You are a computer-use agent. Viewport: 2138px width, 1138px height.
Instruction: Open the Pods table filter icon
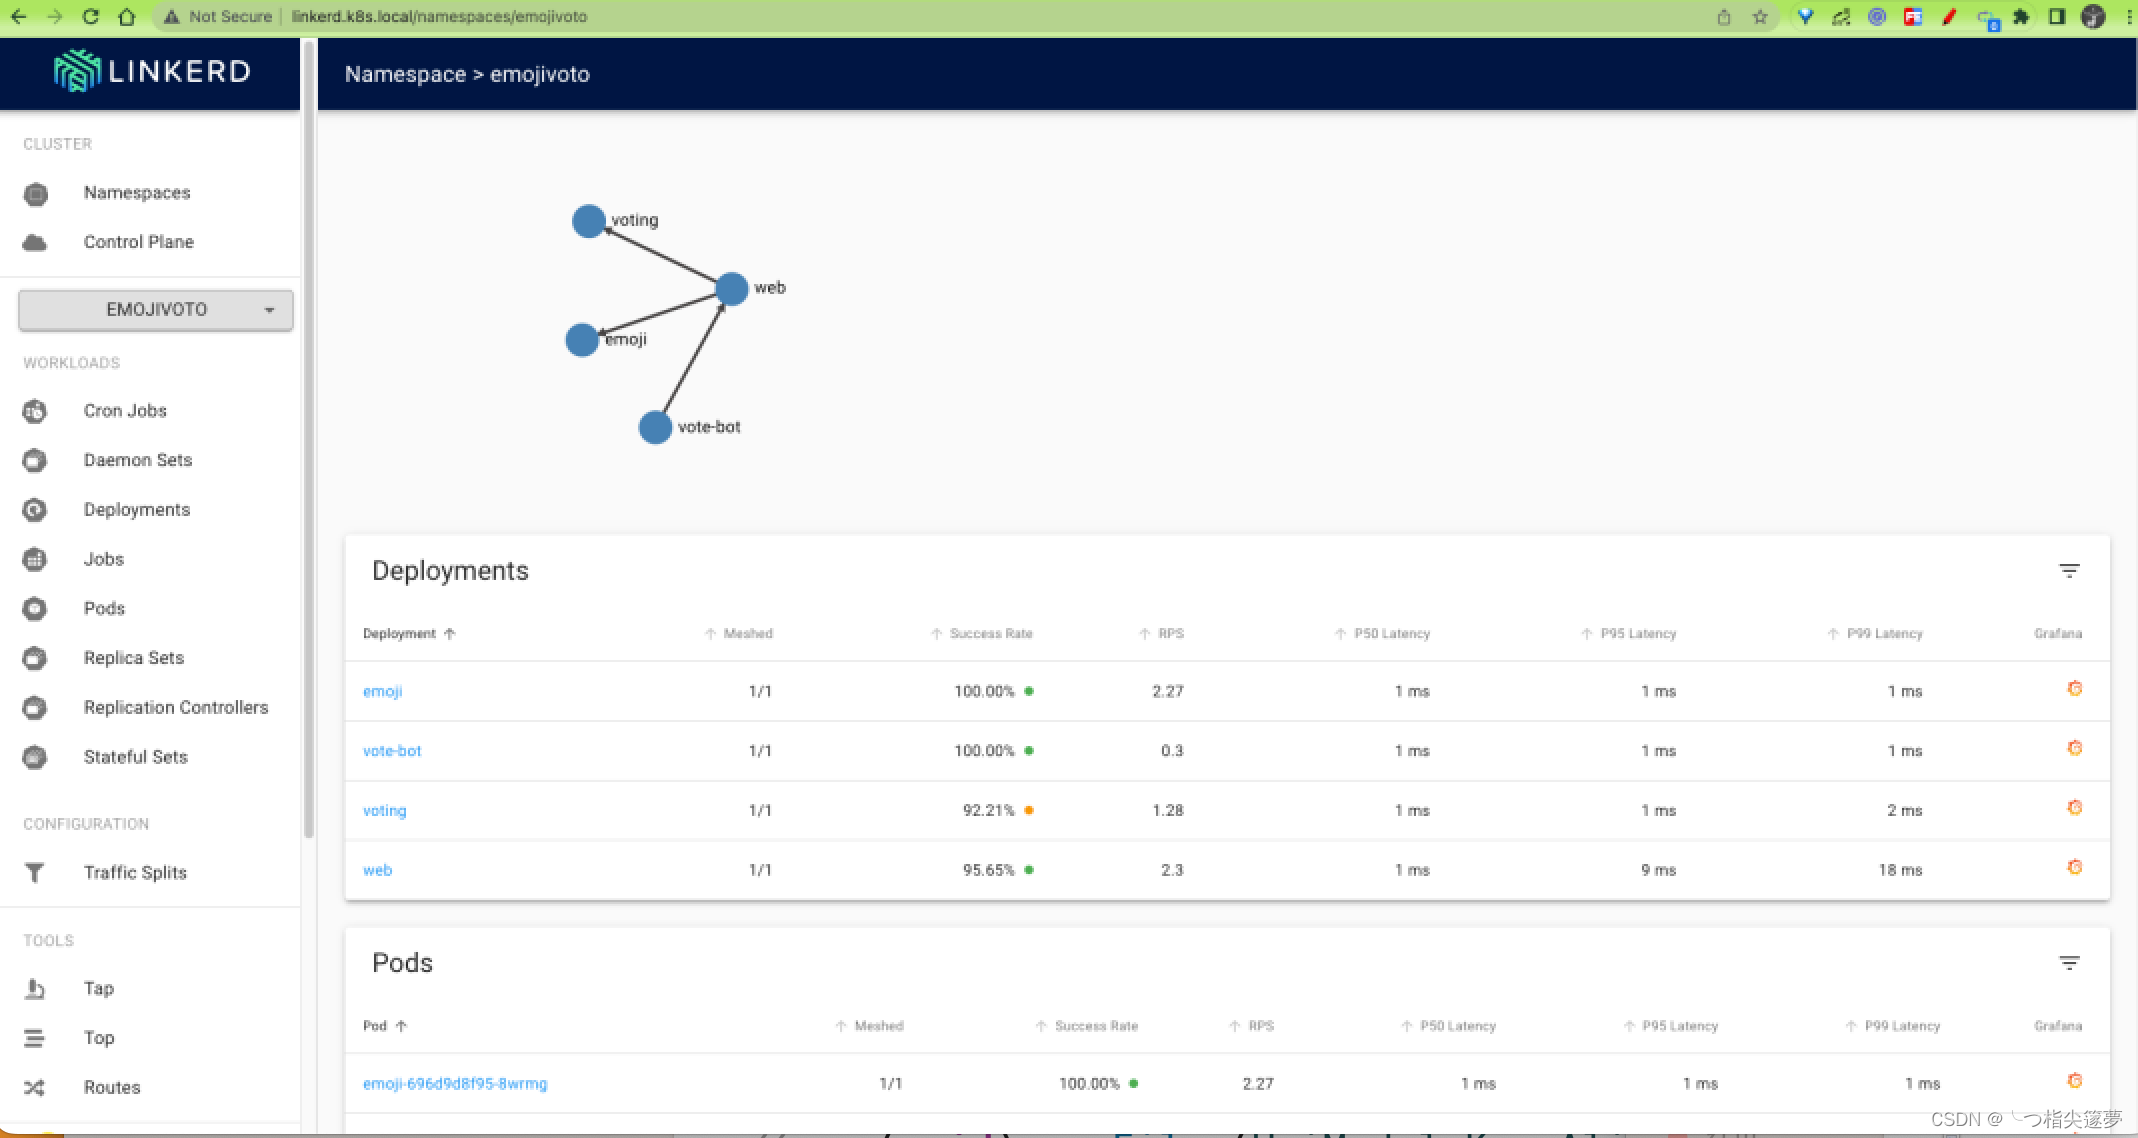tap(2069, 963)
